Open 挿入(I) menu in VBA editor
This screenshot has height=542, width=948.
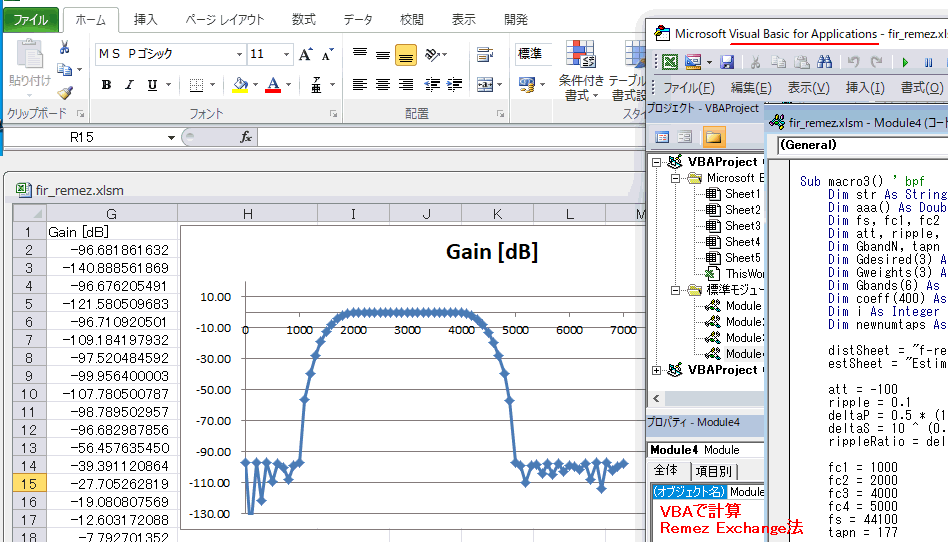coord(865,88)
